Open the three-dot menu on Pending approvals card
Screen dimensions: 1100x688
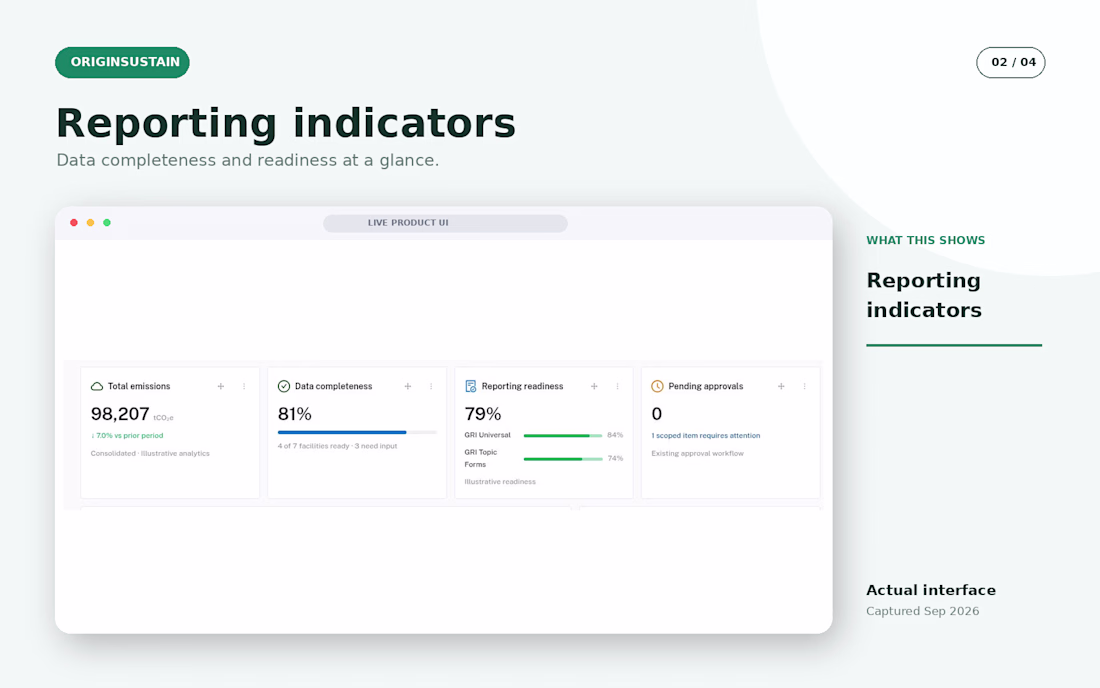[805, 386]
